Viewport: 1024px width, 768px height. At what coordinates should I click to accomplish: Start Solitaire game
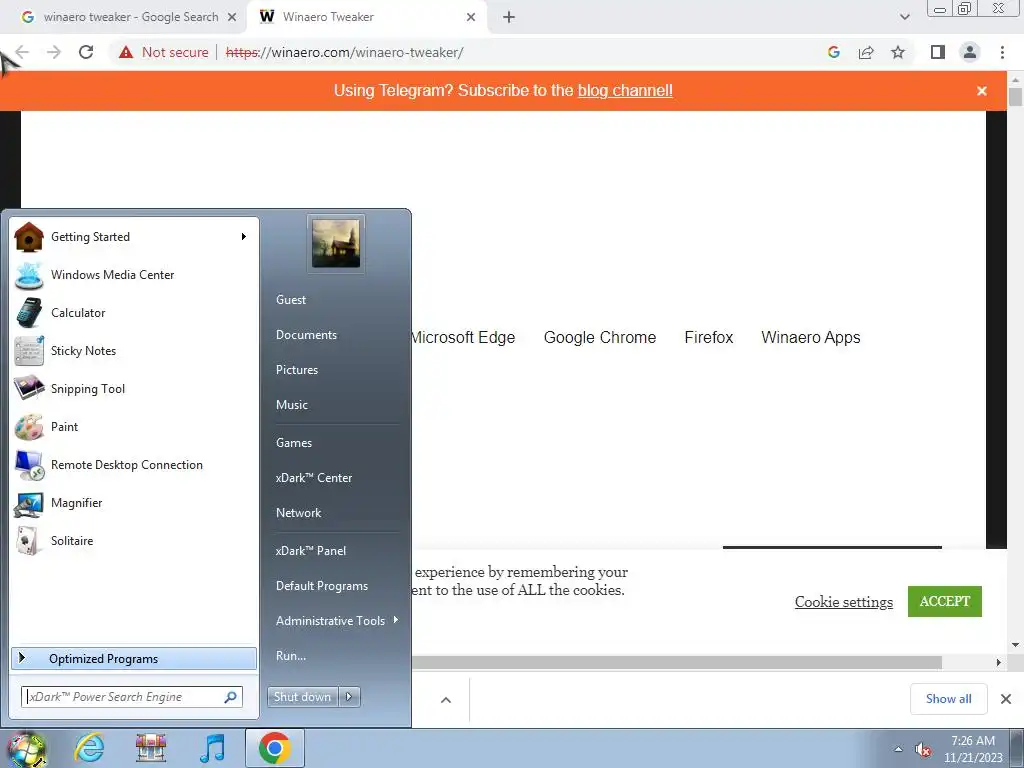pos(134,541)
